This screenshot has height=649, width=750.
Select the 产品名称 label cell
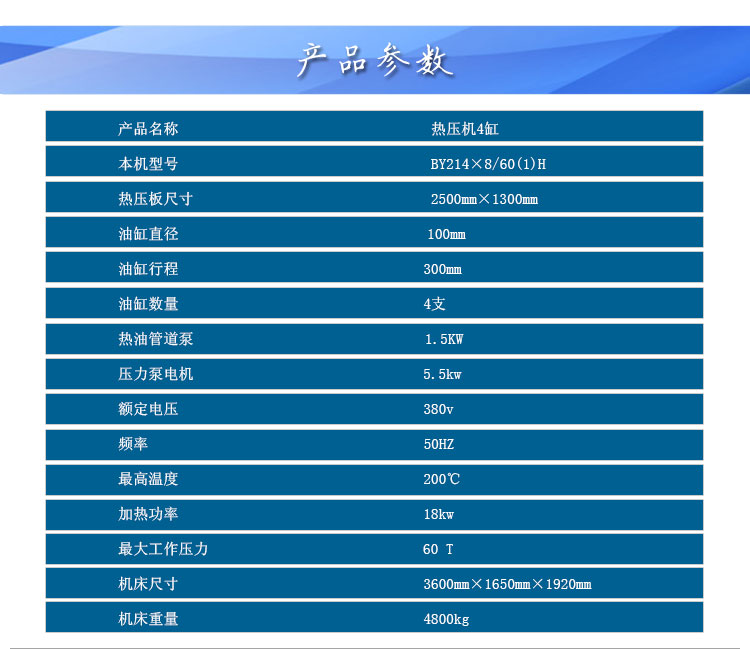[x=148, y=129]
